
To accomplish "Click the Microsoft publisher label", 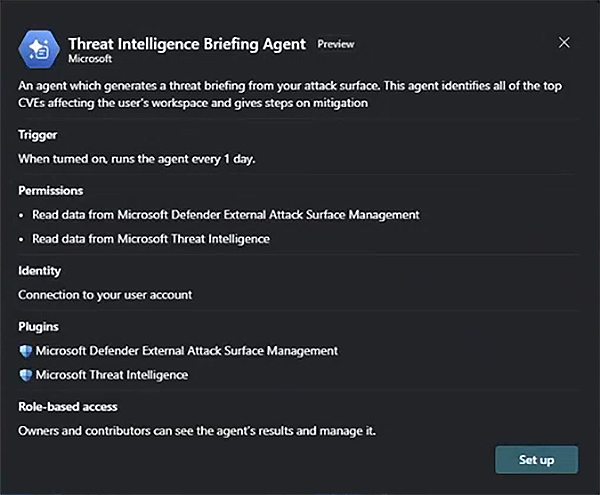I will 90,59.
